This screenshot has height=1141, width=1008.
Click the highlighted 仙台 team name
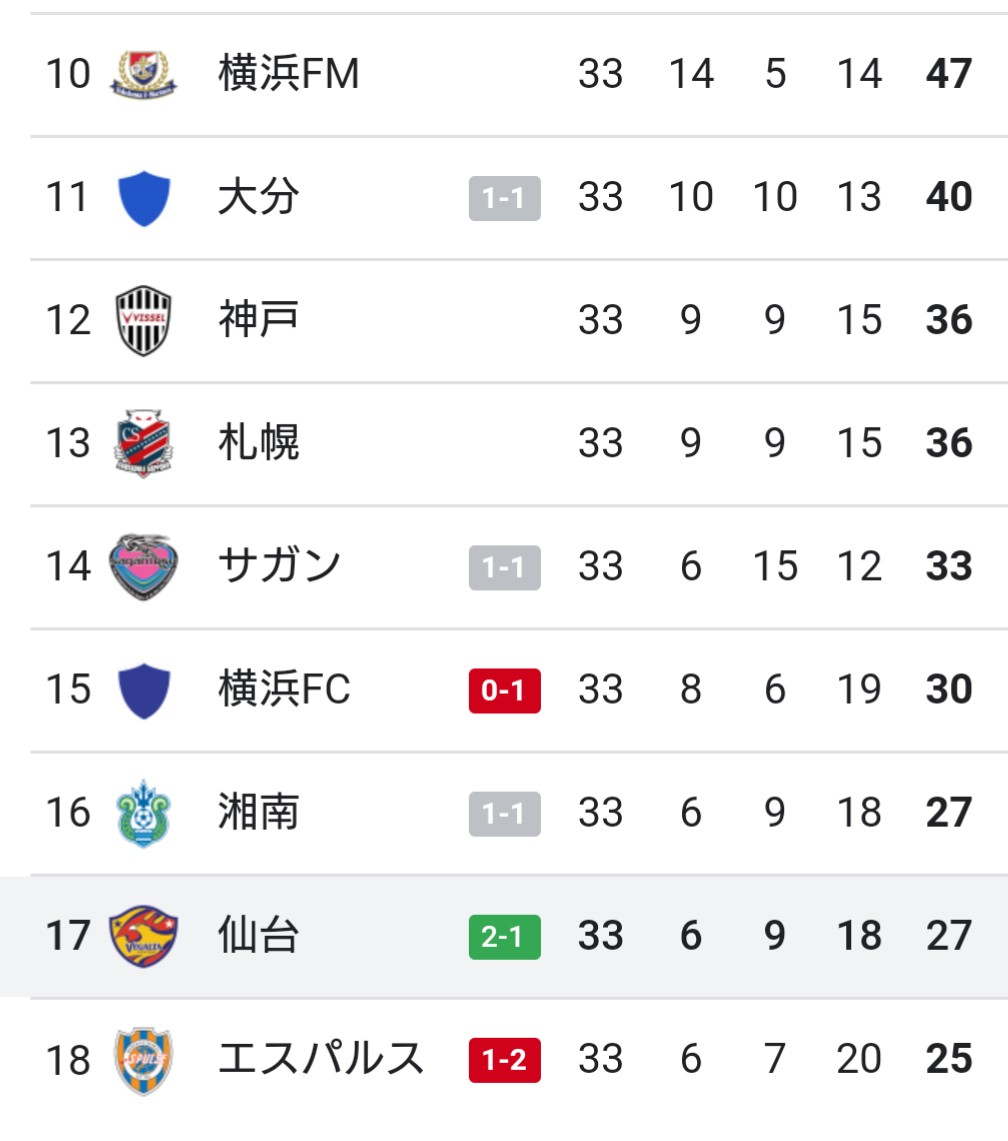[258, 936]
